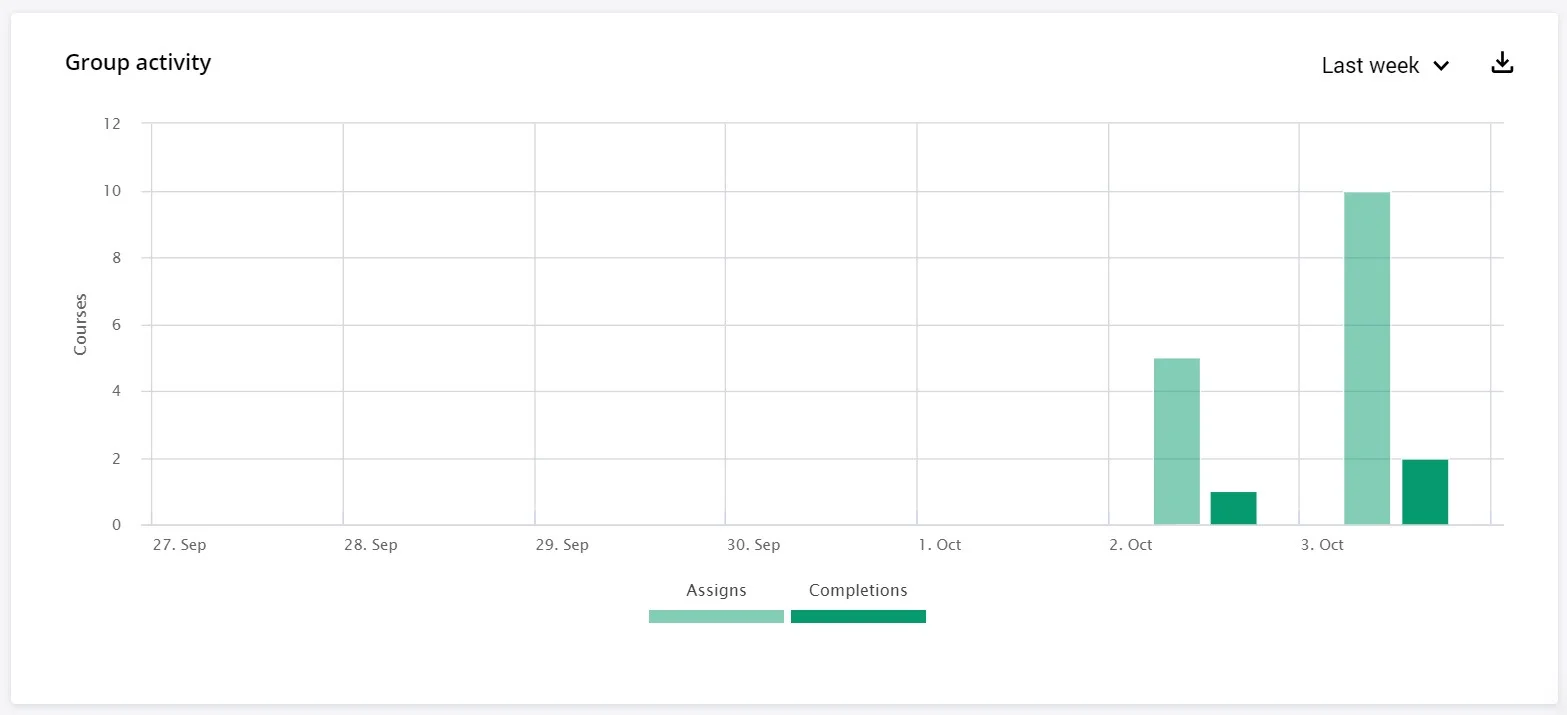Click the 3. Oct axis label
1567x715 pixels.
click(1320, 545)
